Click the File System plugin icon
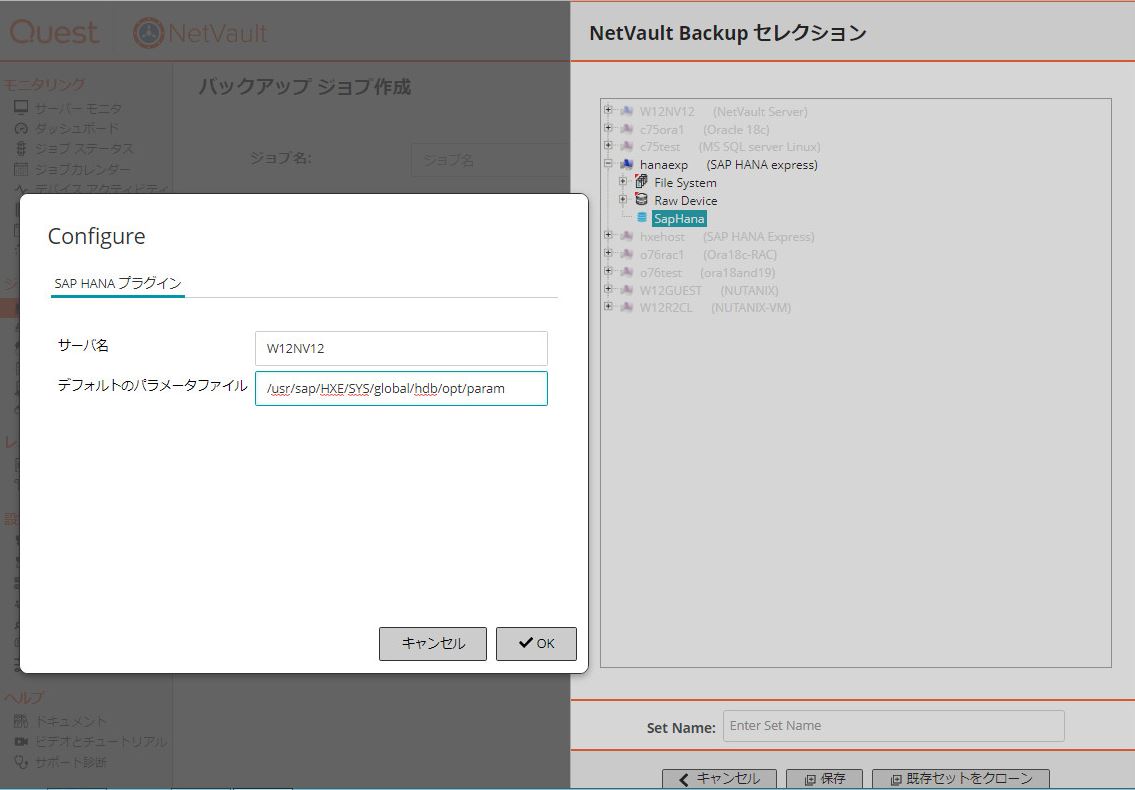1135x790 pixels. 641,181
